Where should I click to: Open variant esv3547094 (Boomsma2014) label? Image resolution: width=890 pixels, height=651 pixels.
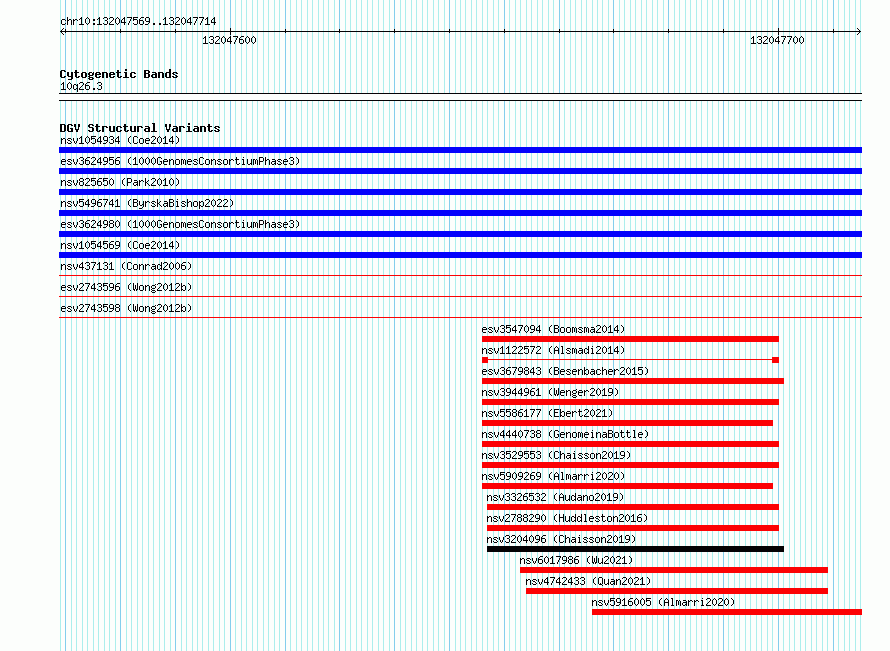(x=553, y=329)
